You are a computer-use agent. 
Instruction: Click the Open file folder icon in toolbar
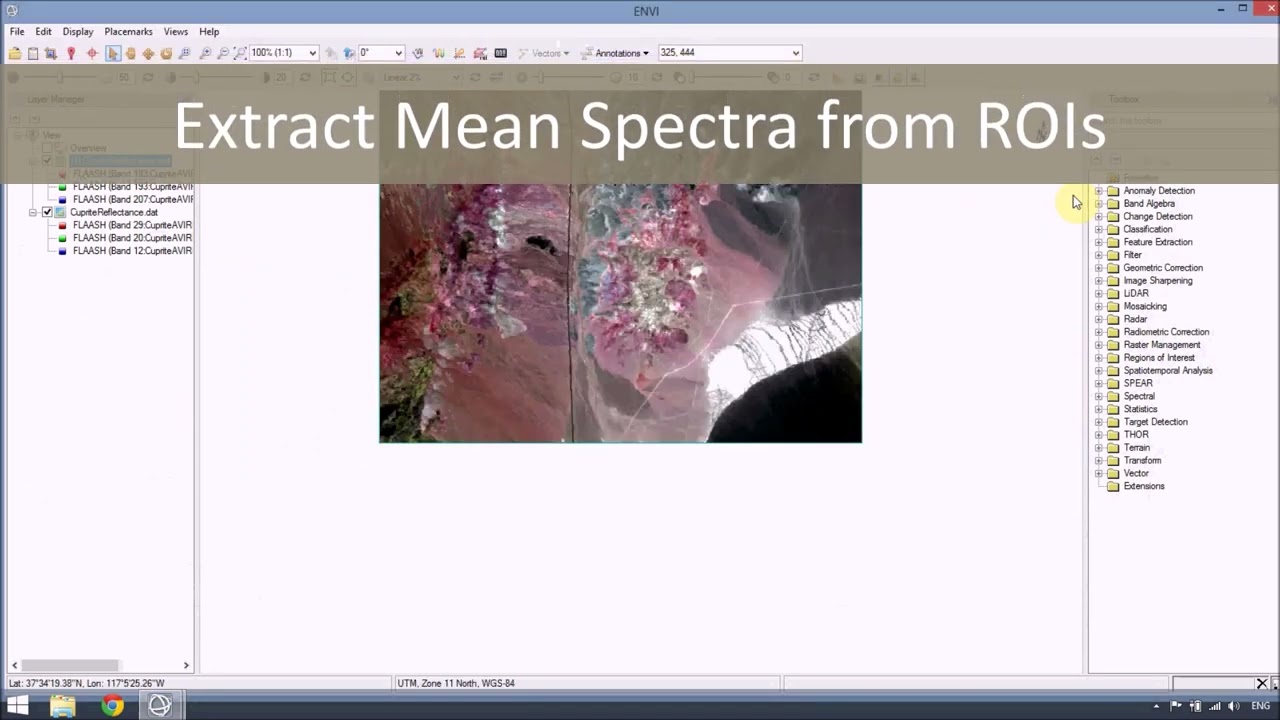(15, 53)
